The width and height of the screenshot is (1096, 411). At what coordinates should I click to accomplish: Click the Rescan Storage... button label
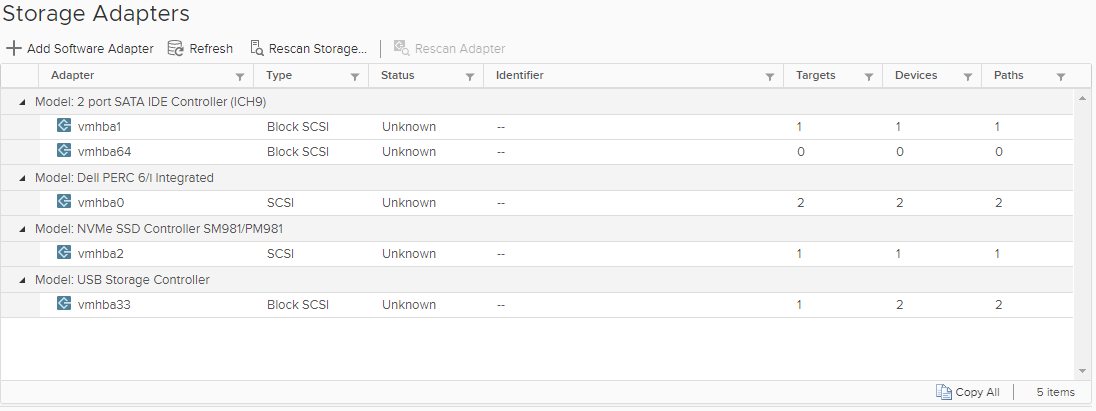click(x=318, y=48)
